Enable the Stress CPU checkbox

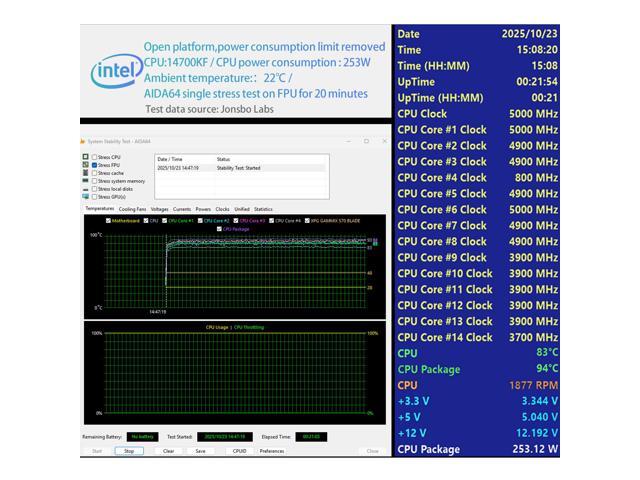[94, 157]
